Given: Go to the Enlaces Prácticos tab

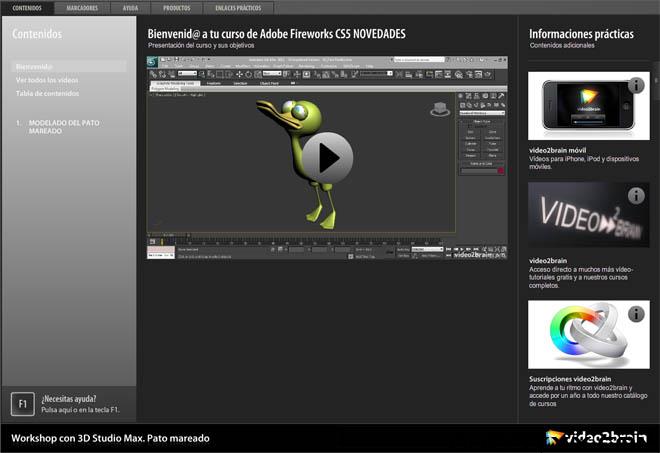Looking at the screenshot, I should pyautogui.click(x=238, y=8).
